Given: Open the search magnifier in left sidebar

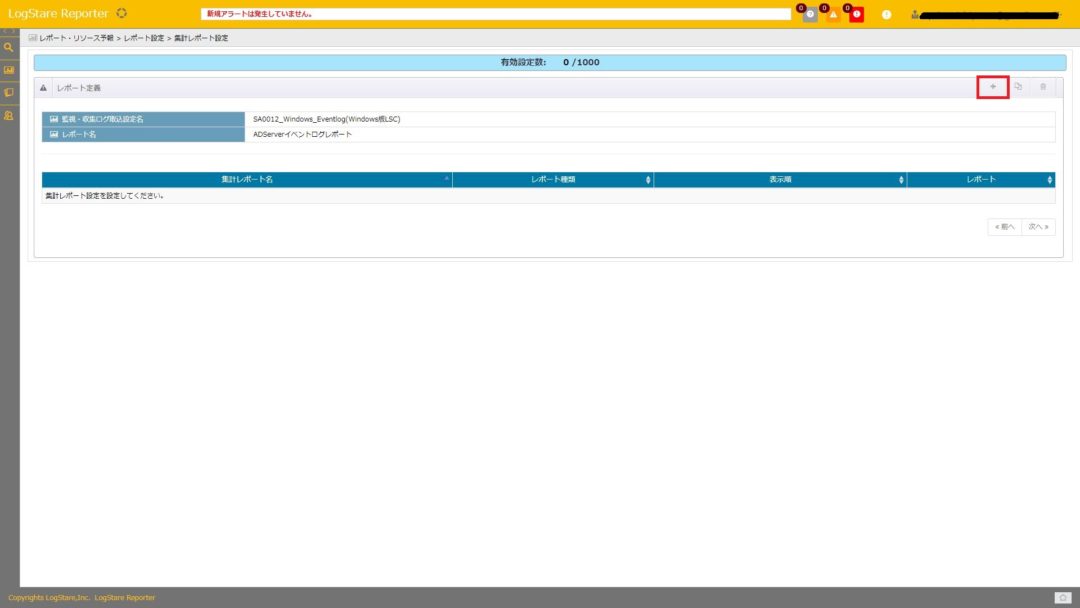Looking at the screenshot, I should tap(9, 47).
